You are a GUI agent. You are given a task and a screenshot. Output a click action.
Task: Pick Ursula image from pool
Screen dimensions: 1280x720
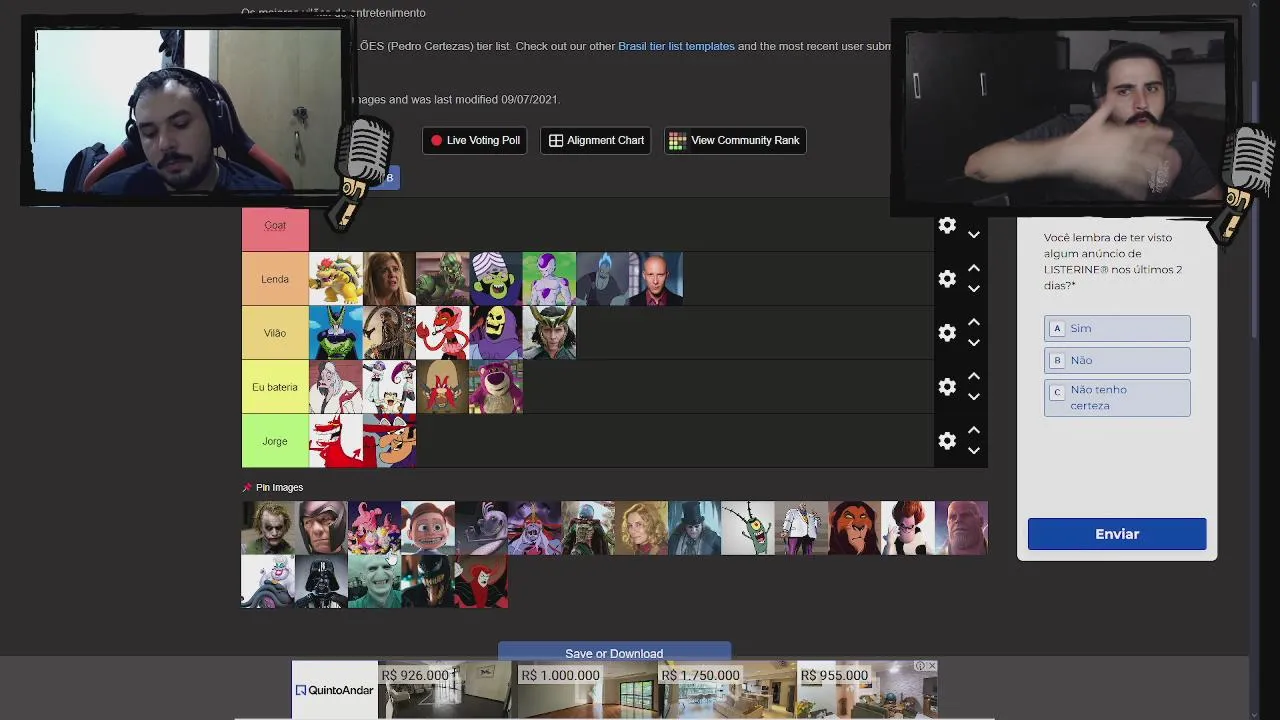click(x=268, y=581)
